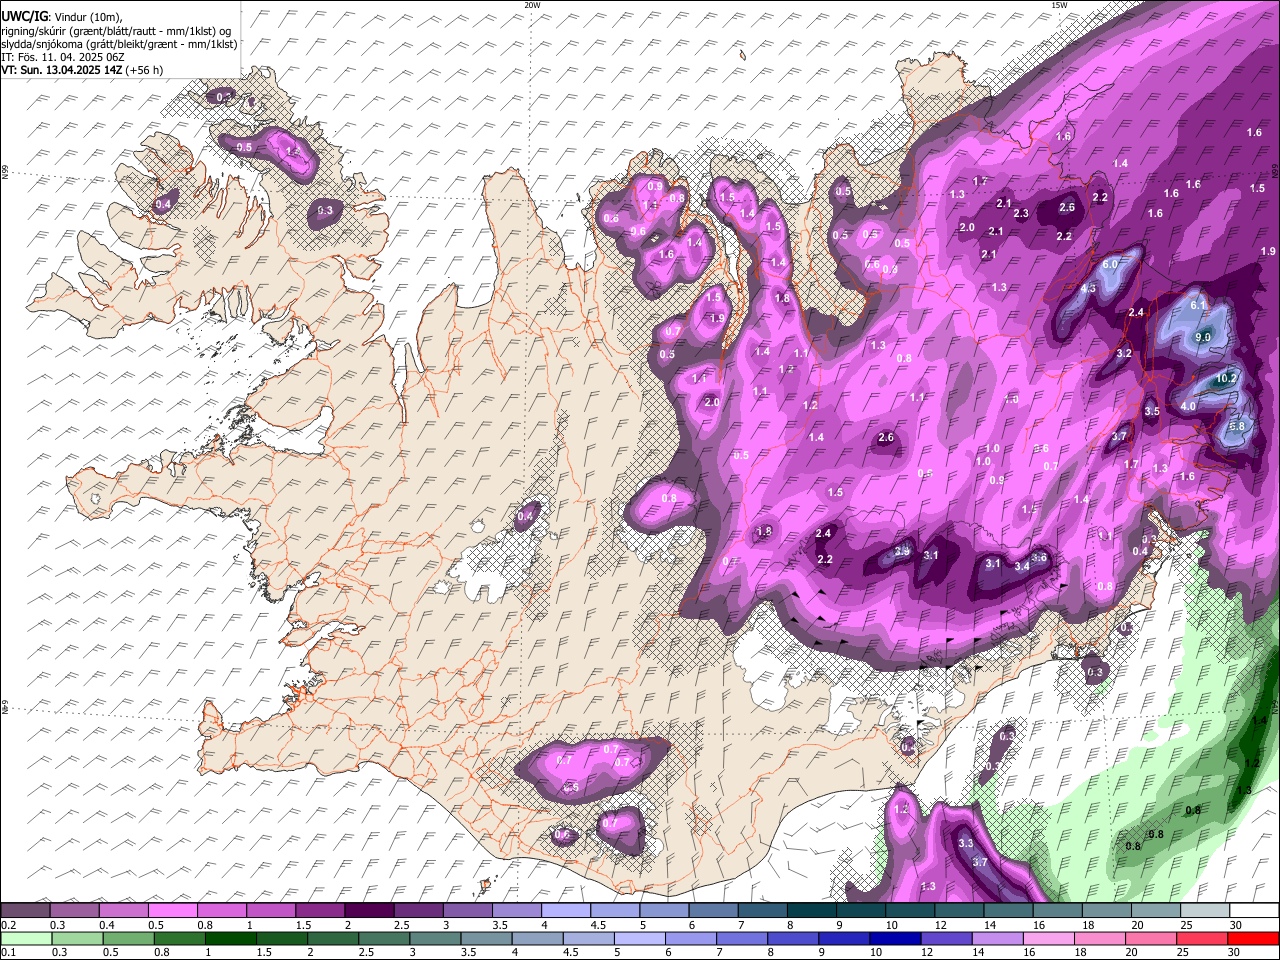Click the 6.1 value in the east
1280x960 pixels.
point(1199,305)
